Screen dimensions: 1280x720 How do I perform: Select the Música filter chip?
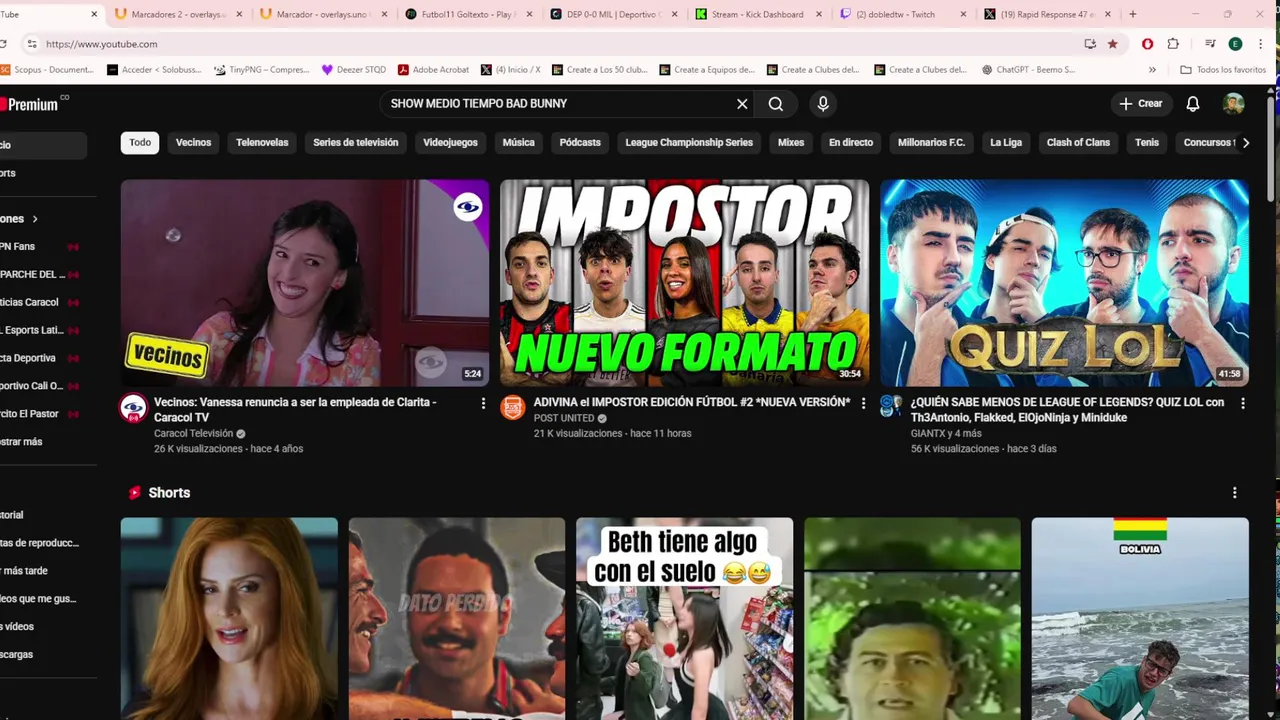tap(518, 143)
